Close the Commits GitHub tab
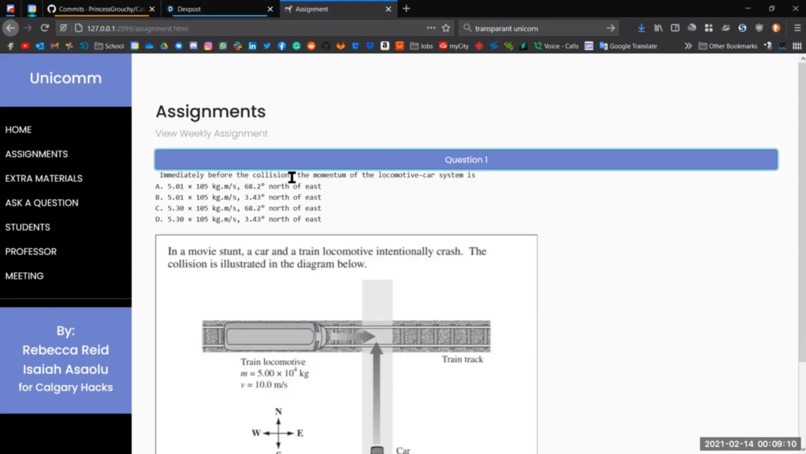 click(152, 9)
